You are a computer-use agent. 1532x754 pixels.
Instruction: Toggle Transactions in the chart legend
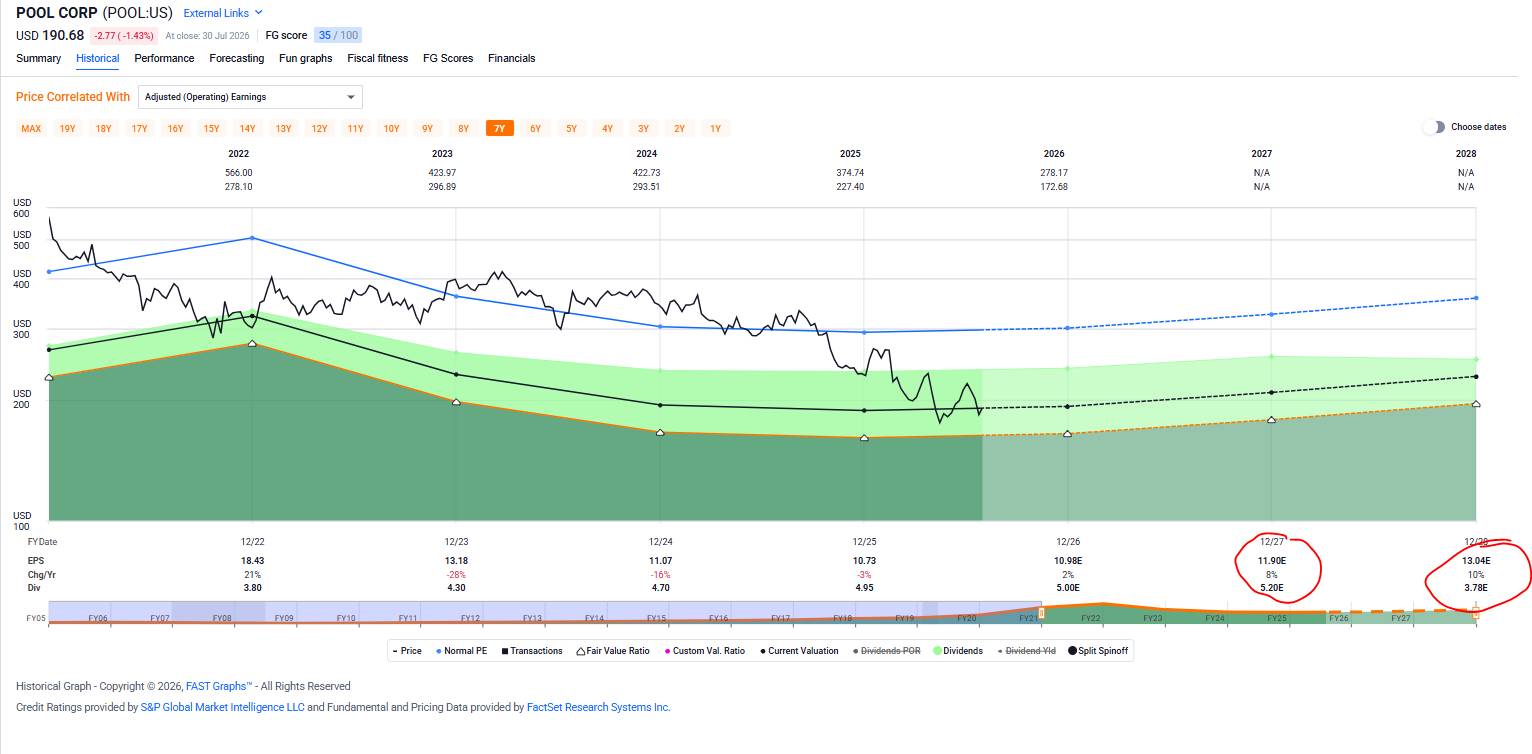534,651
